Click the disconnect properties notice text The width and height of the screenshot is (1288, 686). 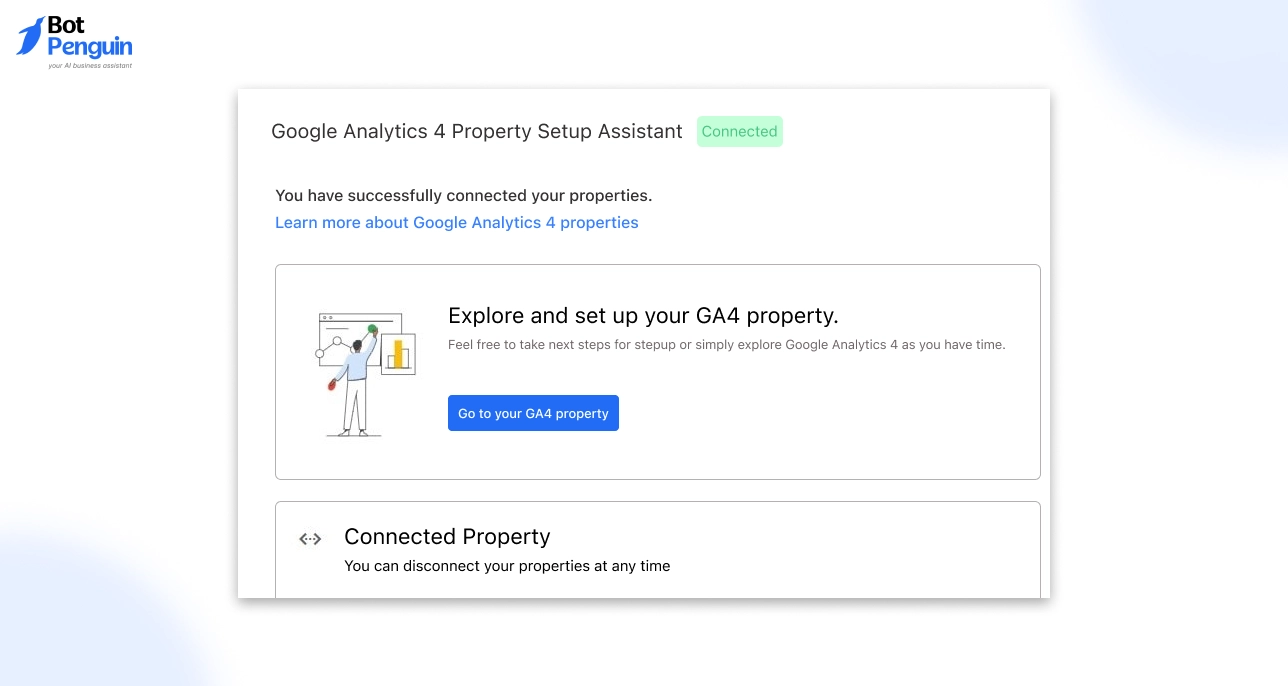point(507,566)
